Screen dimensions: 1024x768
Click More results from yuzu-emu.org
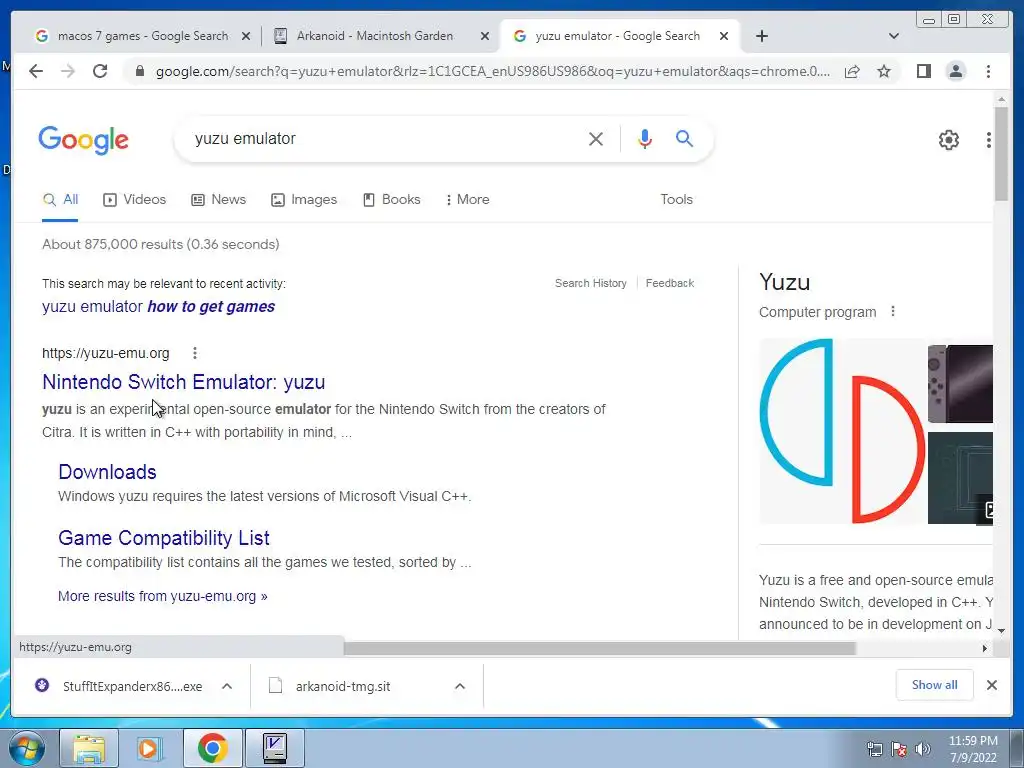click(x=163, y=596)
